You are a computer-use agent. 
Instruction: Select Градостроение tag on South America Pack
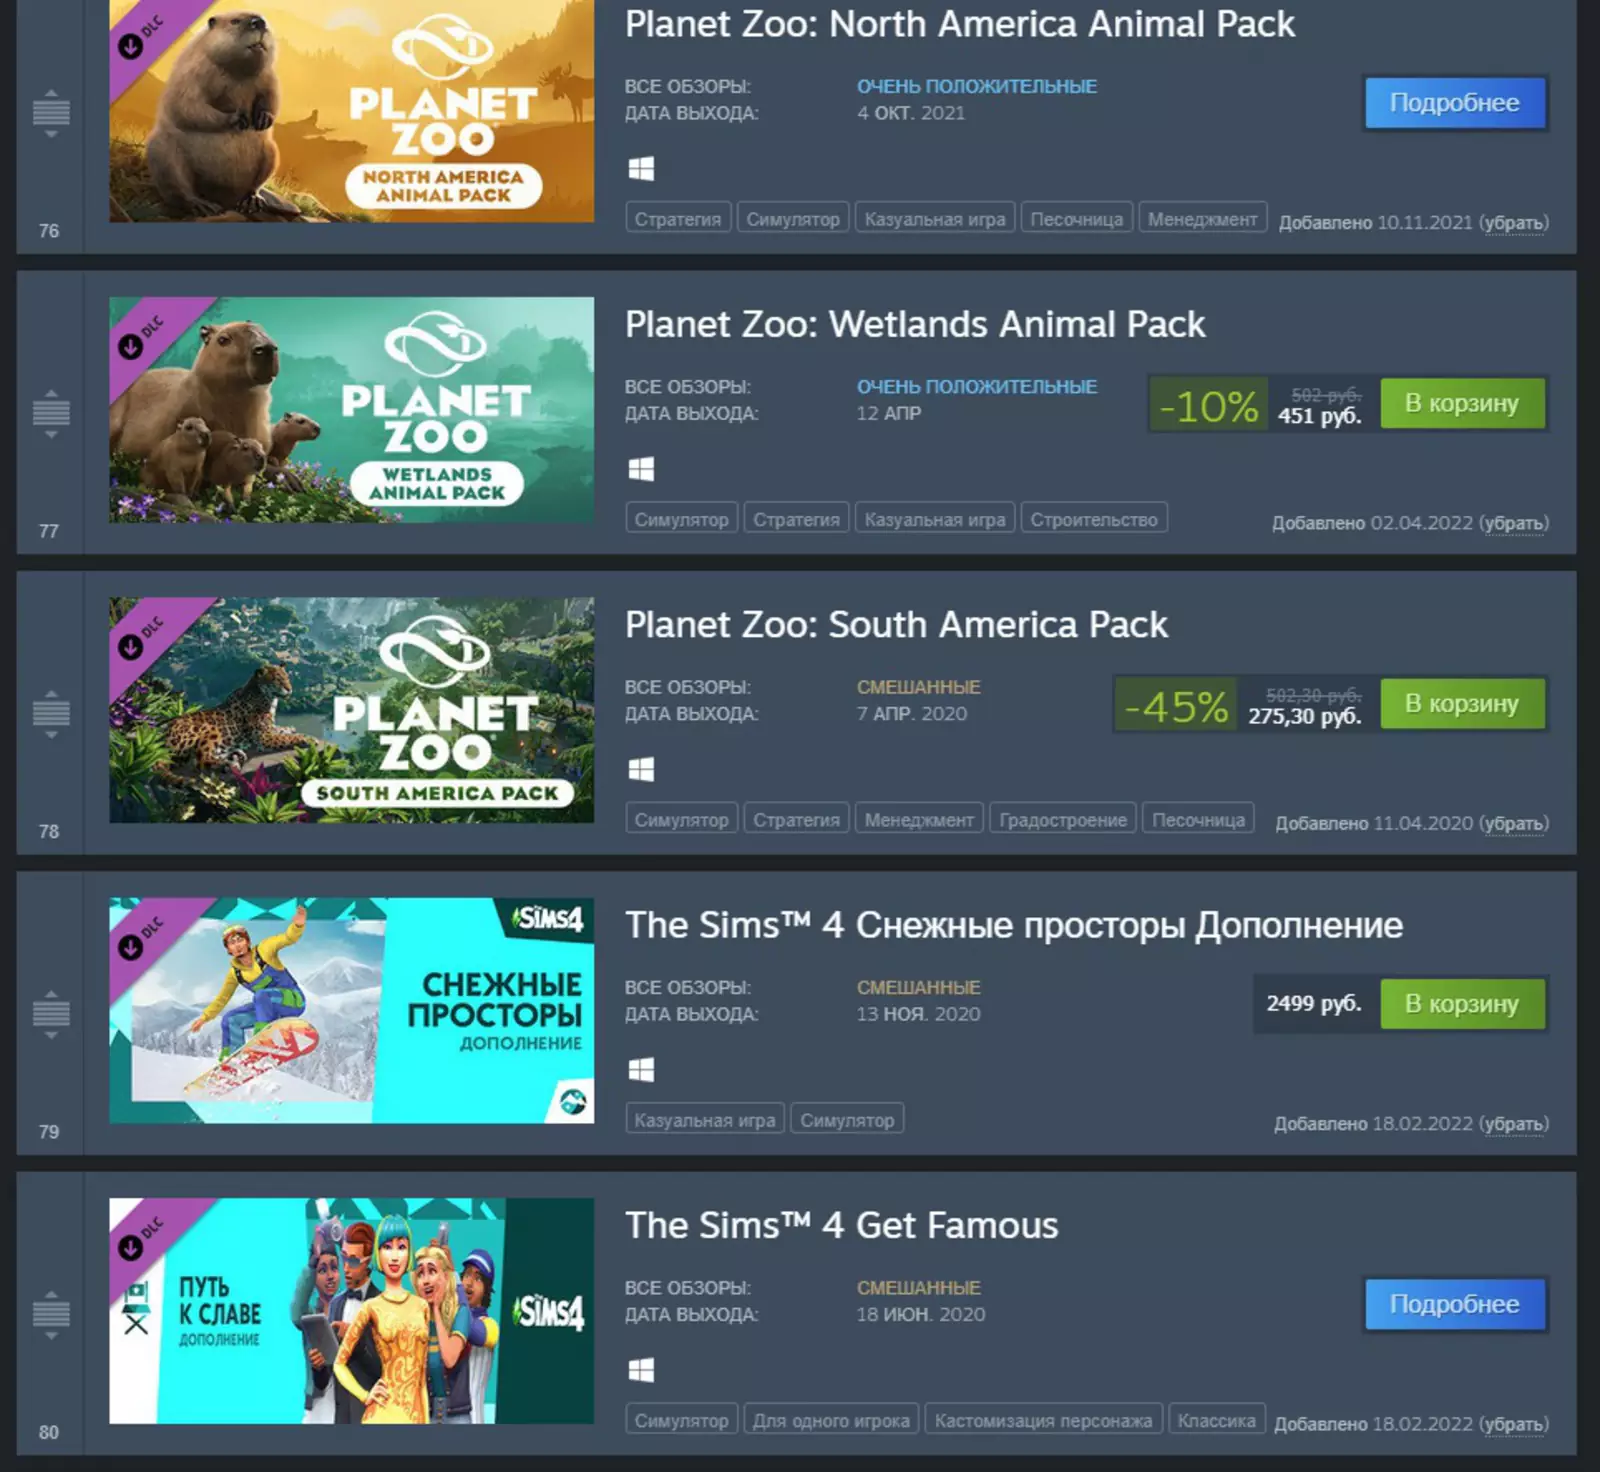(x=1063, y=819)
